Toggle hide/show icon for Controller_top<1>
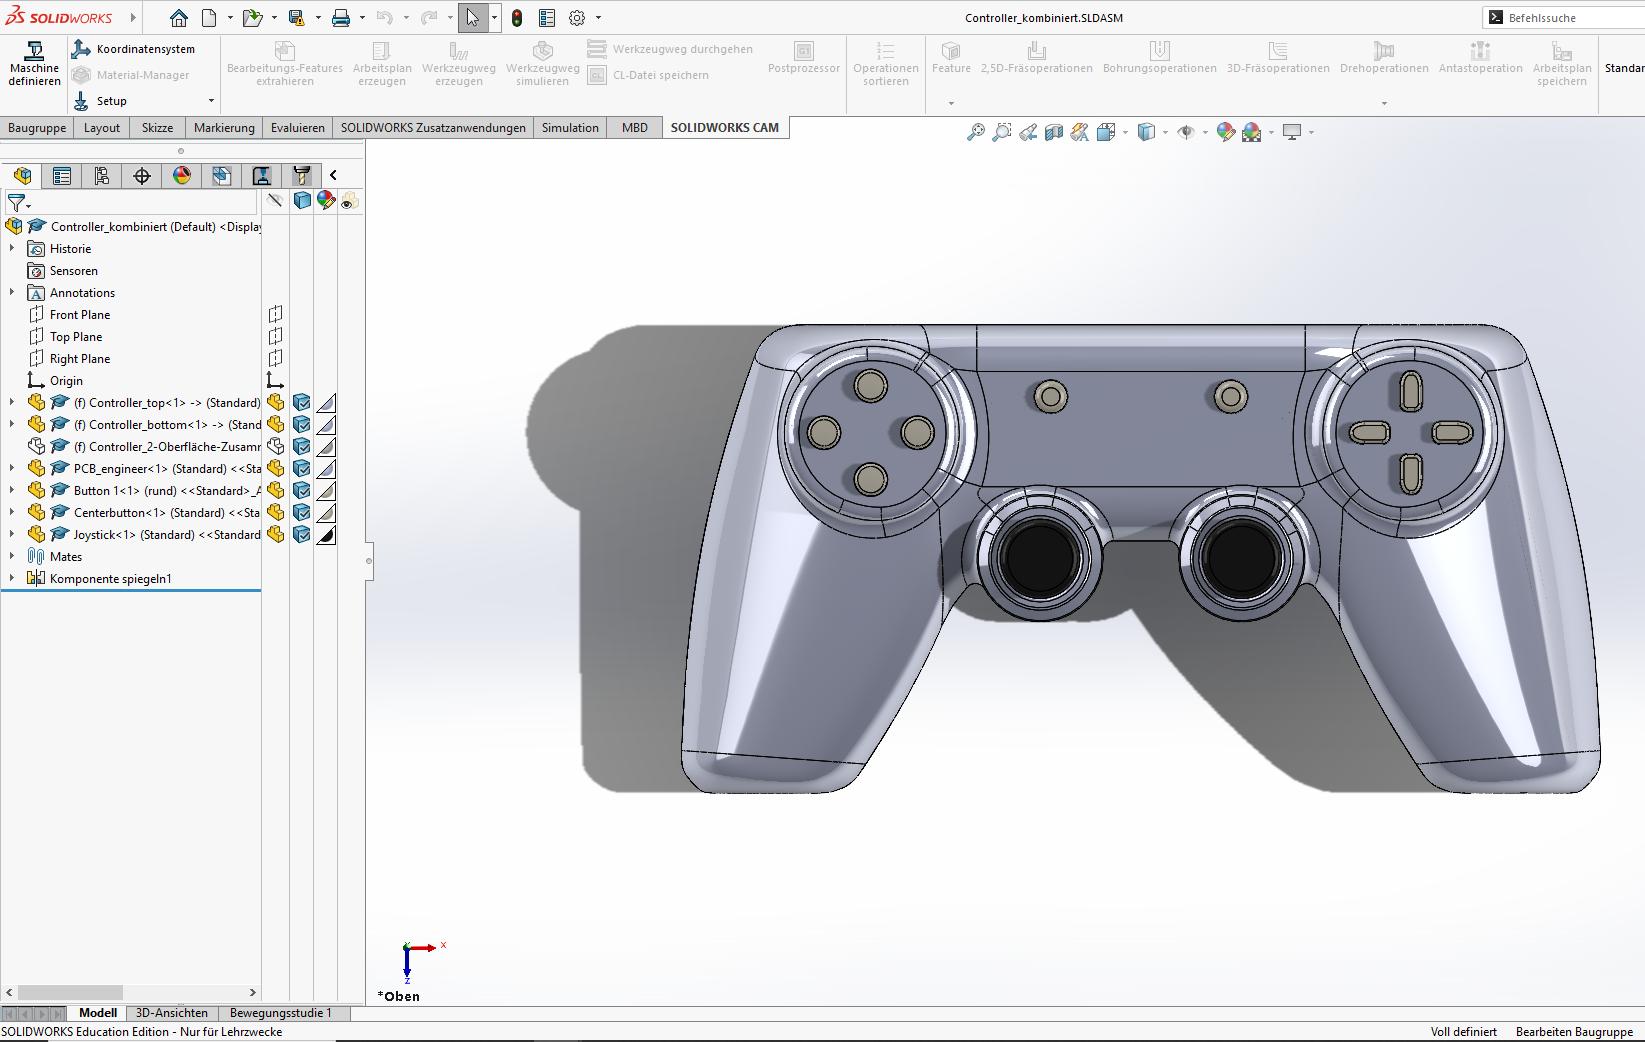 [x=275, y=403]
